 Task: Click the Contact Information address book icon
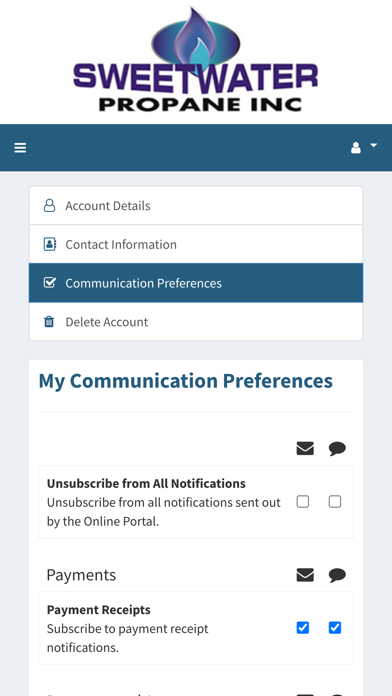click(50, 244)
